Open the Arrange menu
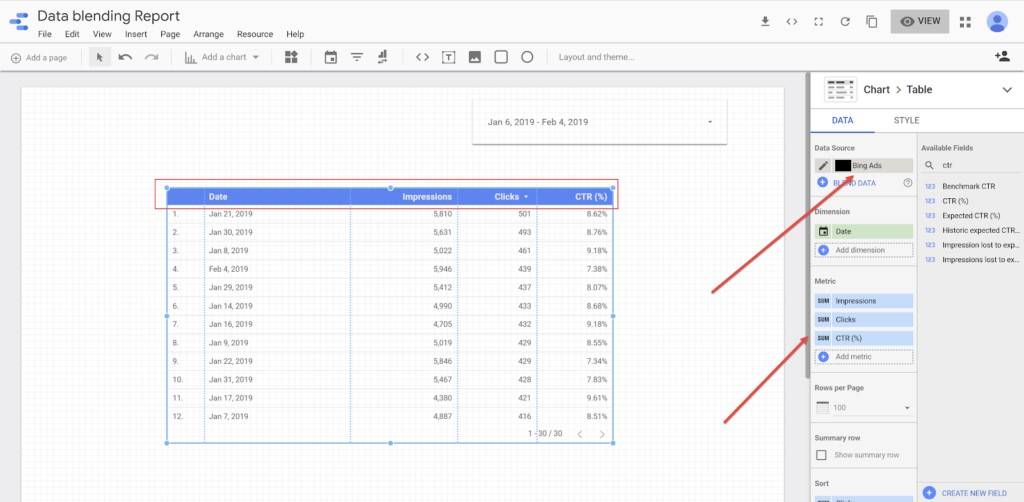Screen dimensions: 1024x502 tap(208, 34)
